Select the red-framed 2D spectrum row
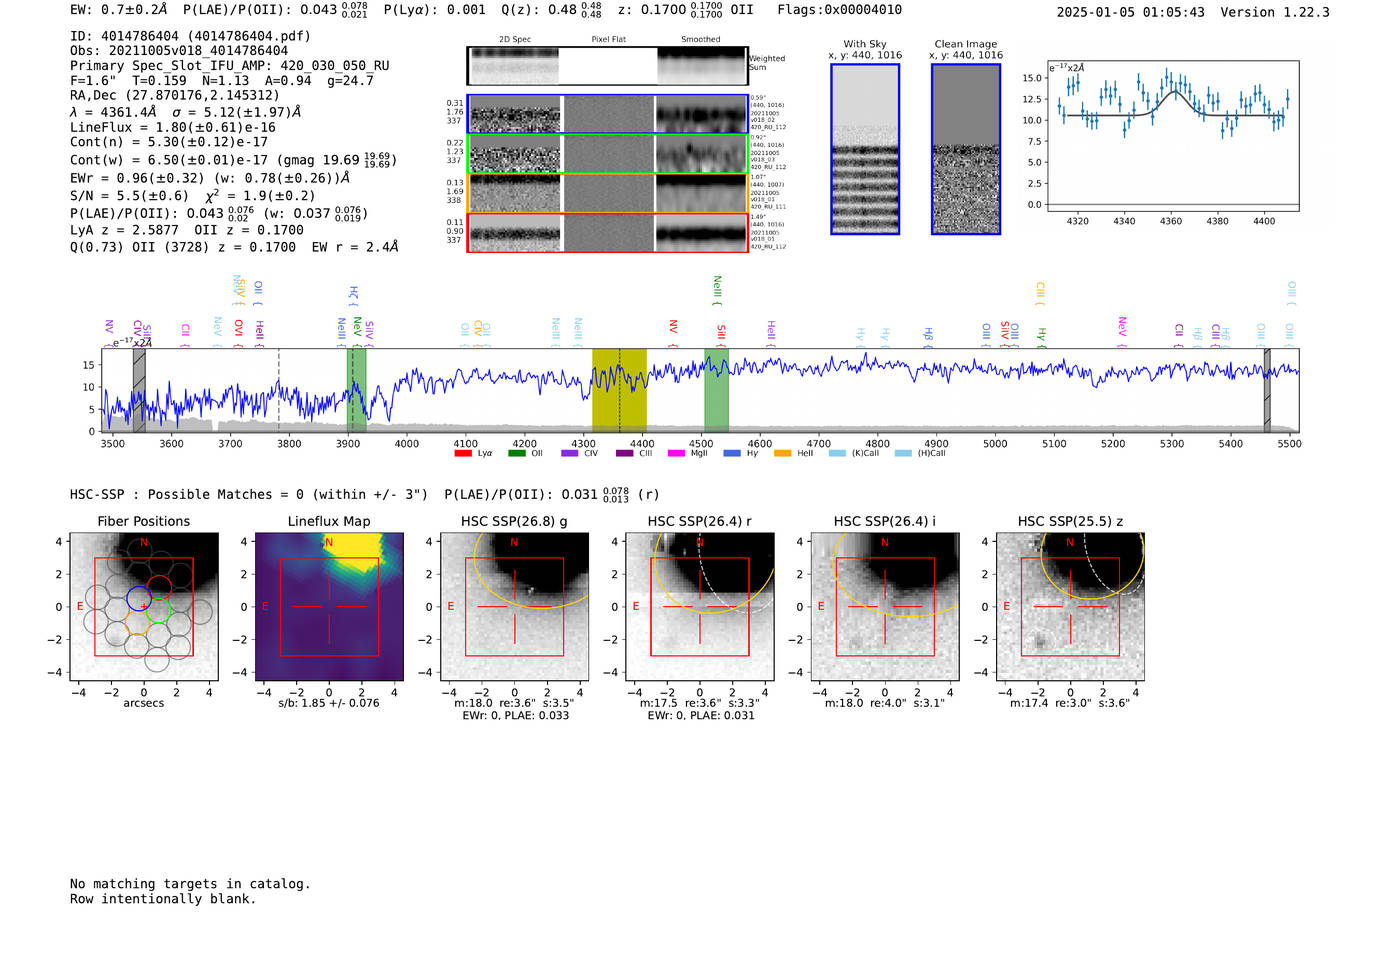 coord(608,233)
